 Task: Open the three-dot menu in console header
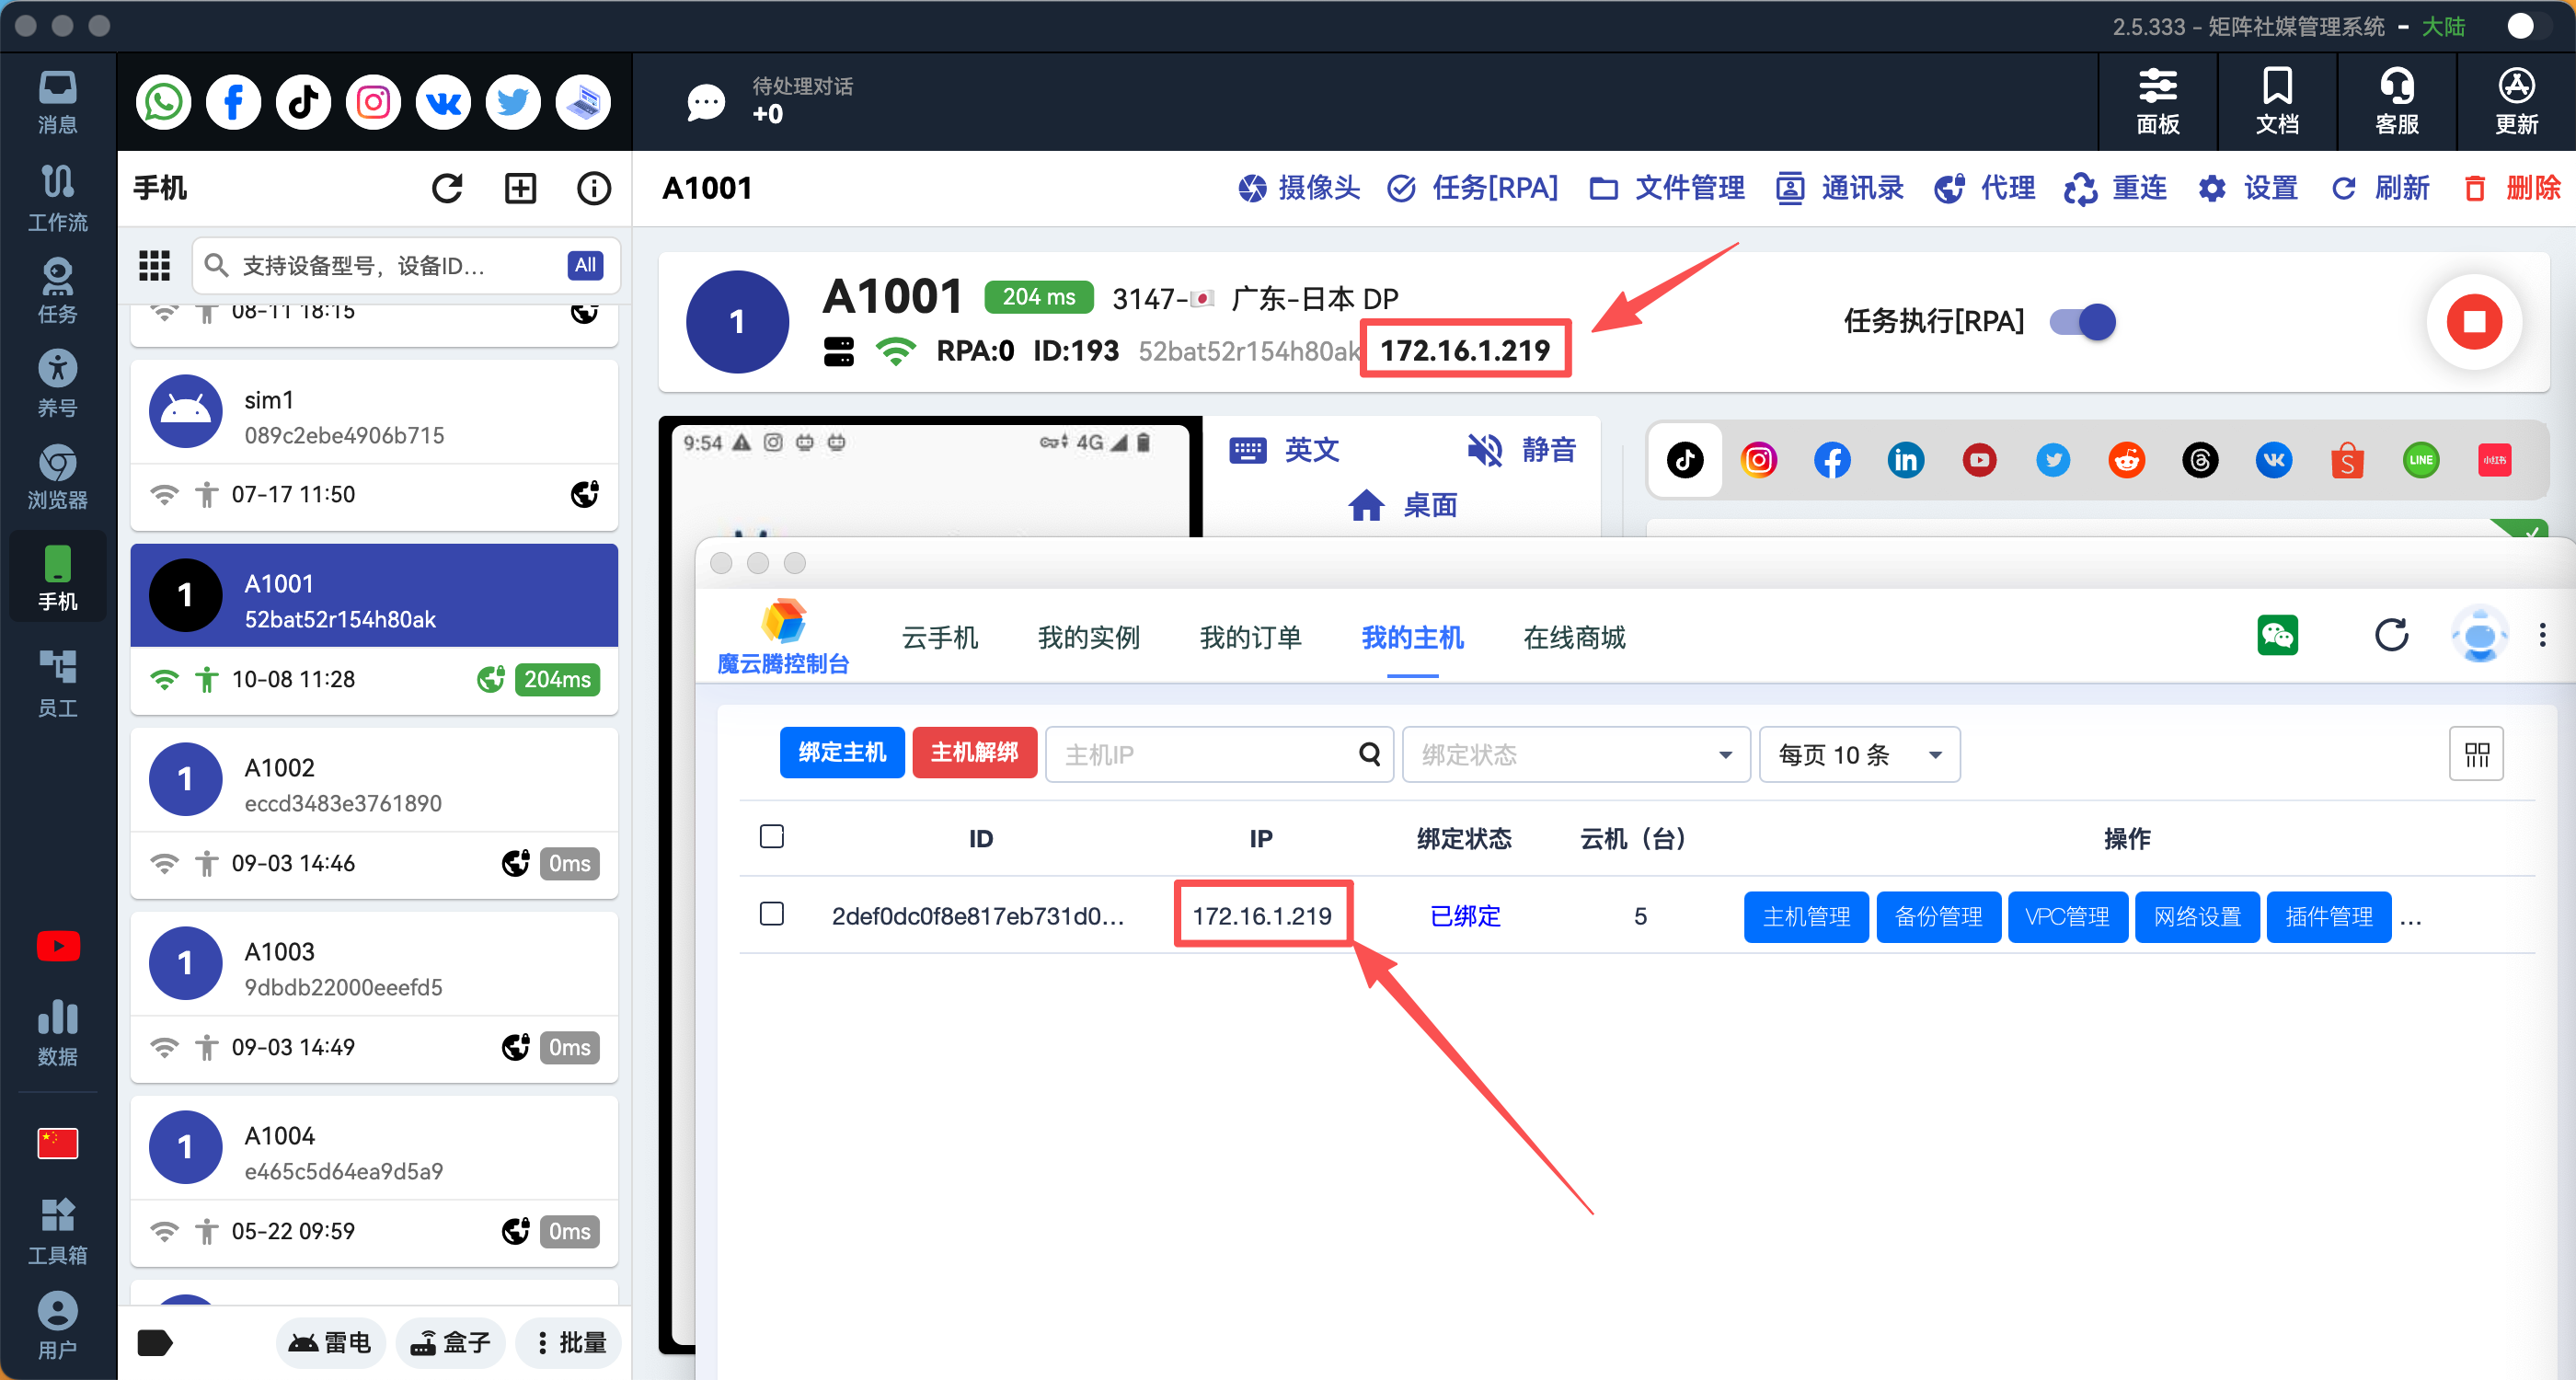2541,636
